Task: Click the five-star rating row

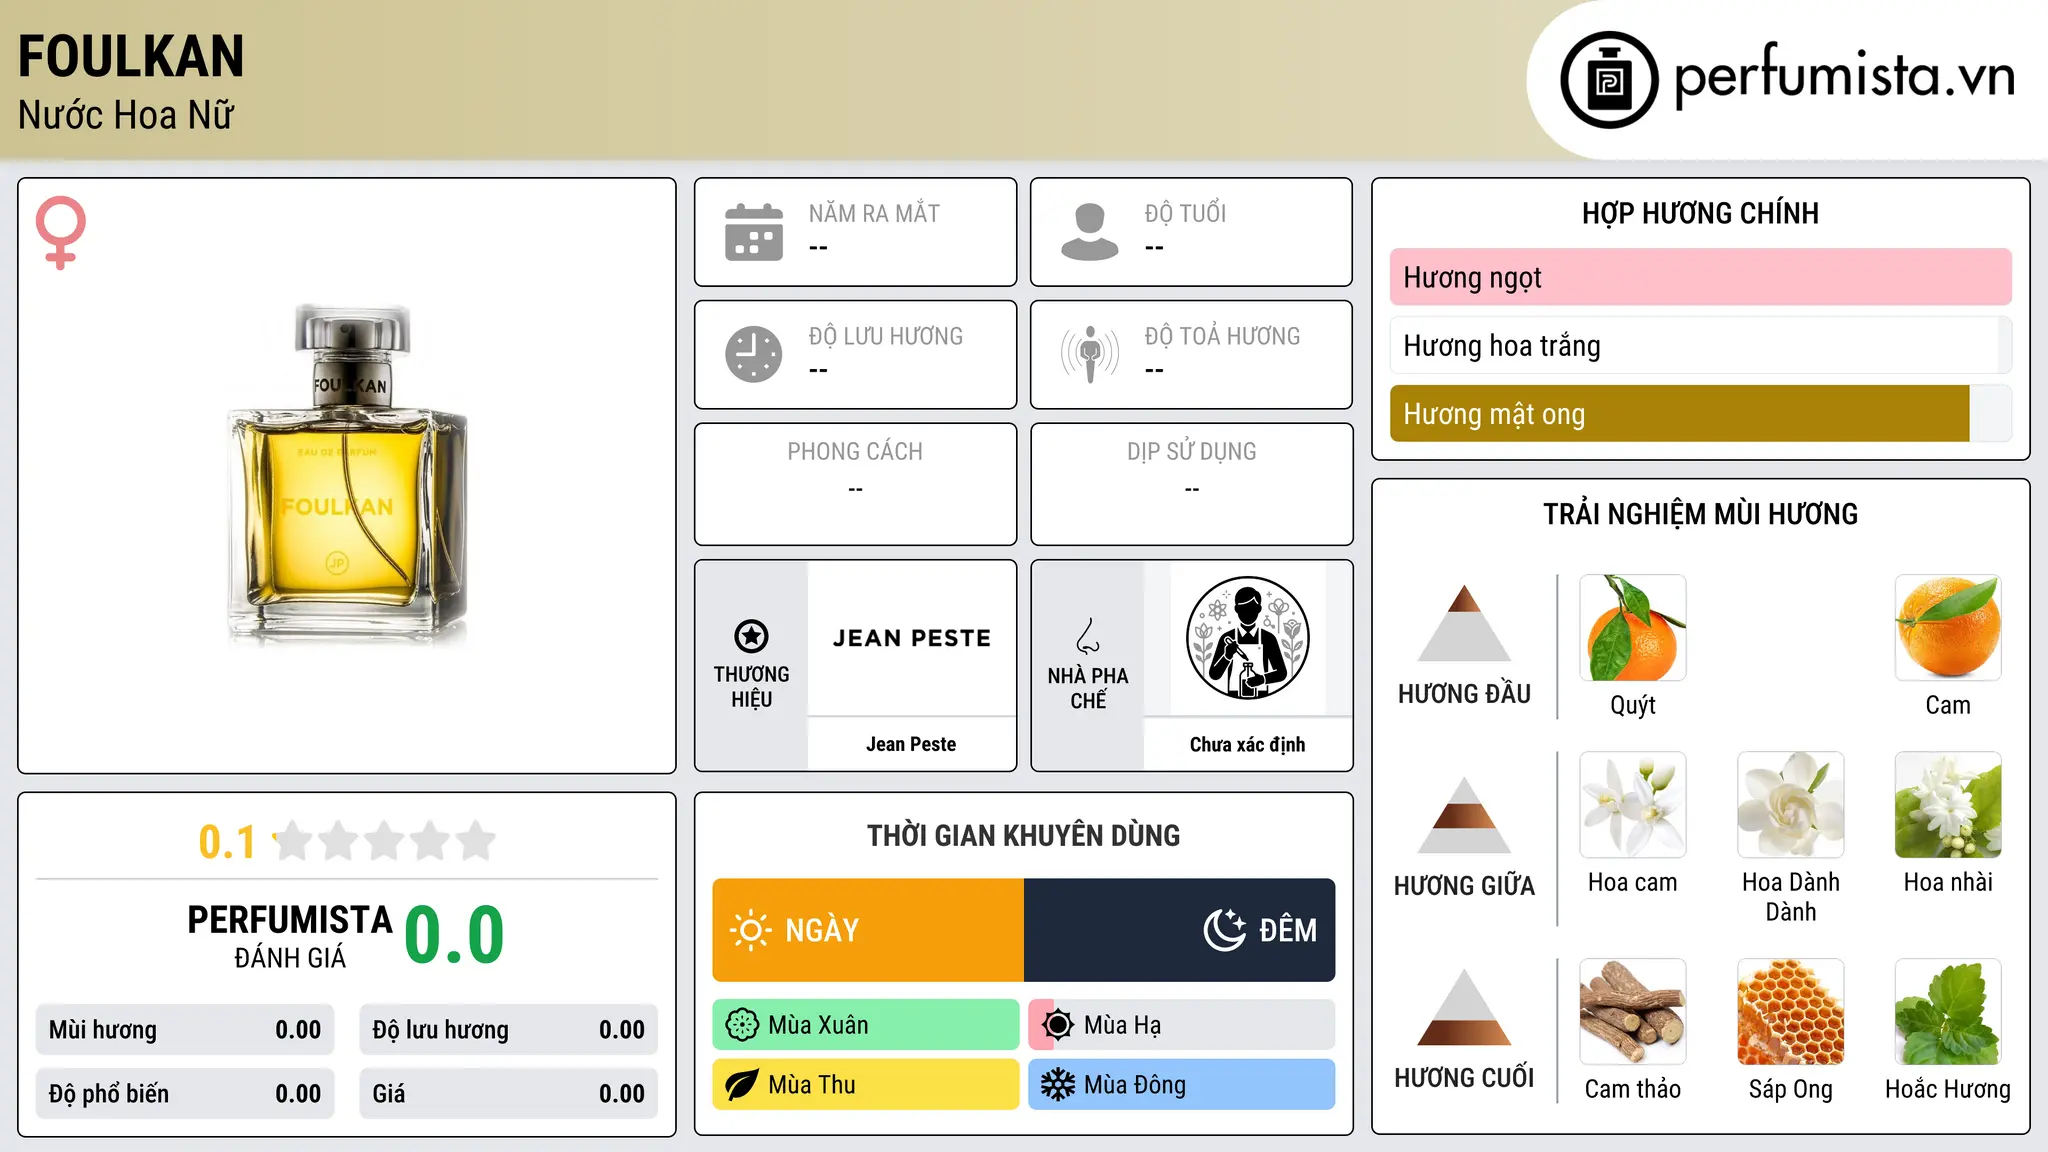Action: 384,841
